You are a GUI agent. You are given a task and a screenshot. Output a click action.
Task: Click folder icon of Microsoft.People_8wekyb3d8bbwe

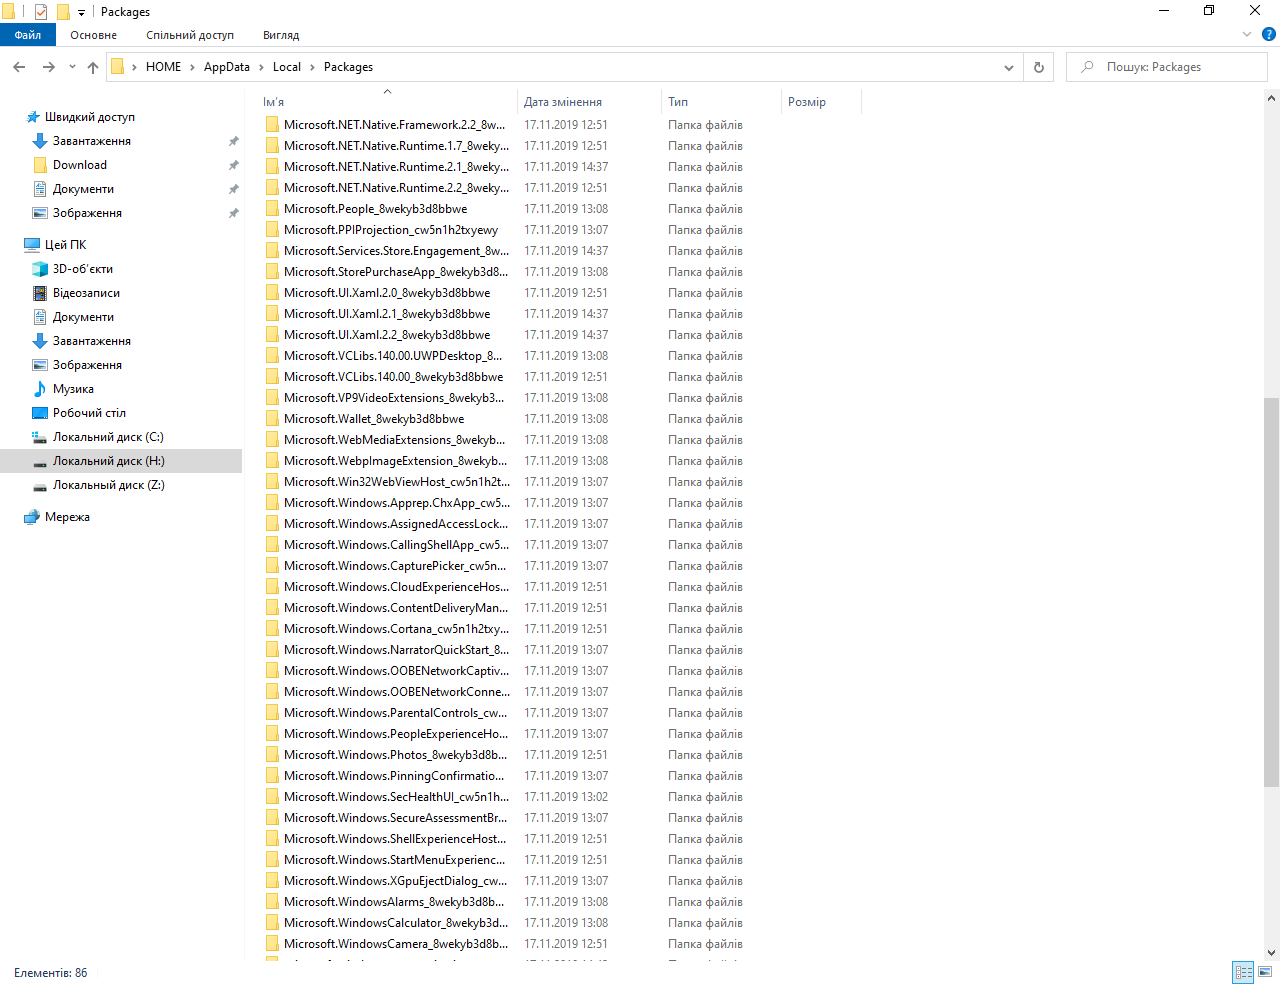click(x=272, y=209)
